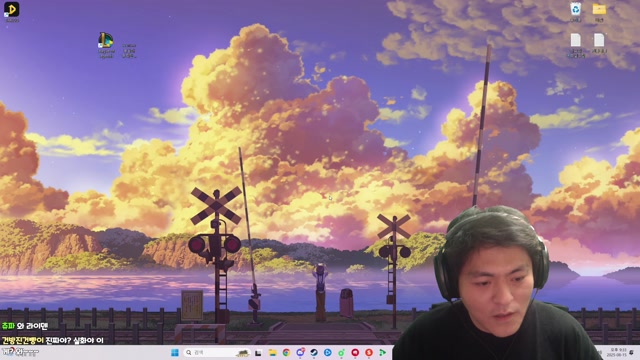Select the text file beside League shortcut
This screenshot has width=640, height=360.
[129, 51]
